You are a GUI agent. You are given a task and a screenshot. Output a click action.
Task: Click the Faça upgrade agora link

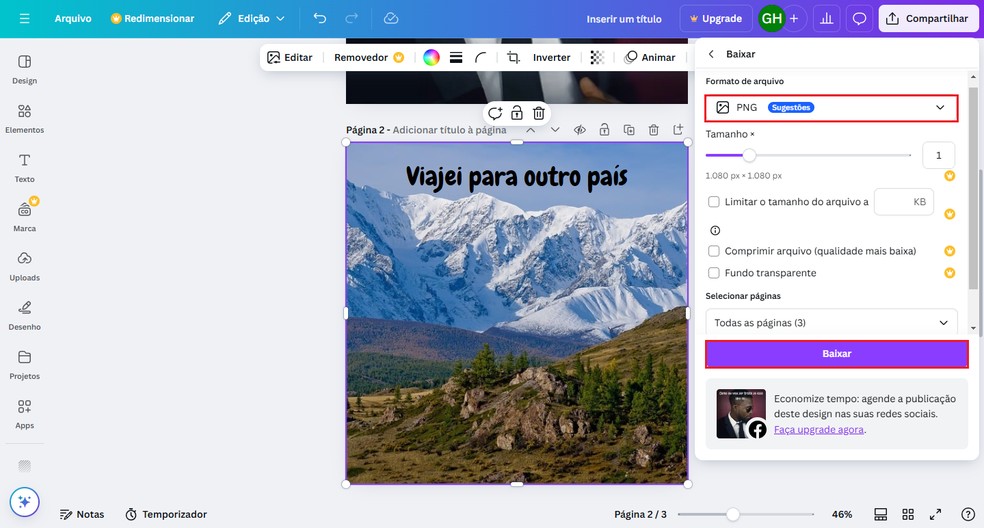point(818,429)
